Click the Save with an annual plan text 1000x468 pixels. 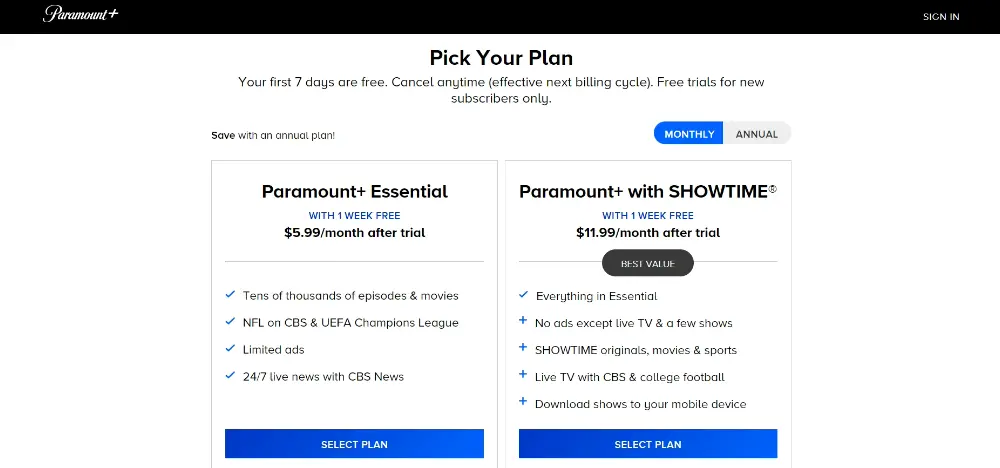pos(273,135)
